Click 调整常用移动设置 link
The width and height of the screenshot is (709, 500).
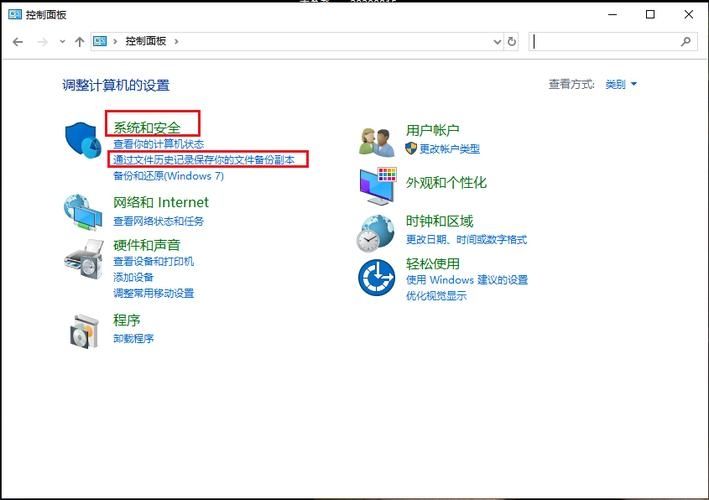[x=153, y=293]
